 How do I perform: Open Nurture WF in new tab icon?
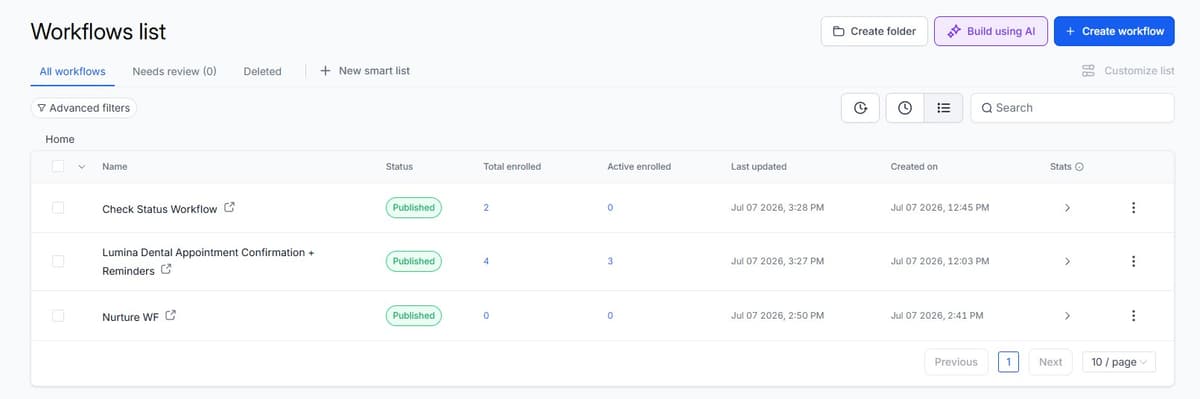tap(170, 316)
